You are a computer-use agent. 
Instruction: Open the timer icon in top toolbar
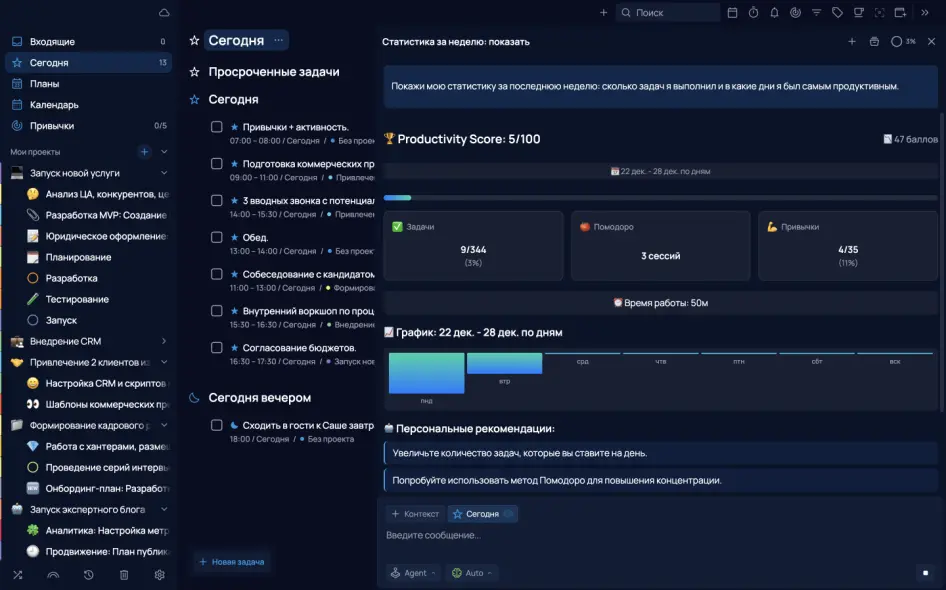[x=753, y=13]
